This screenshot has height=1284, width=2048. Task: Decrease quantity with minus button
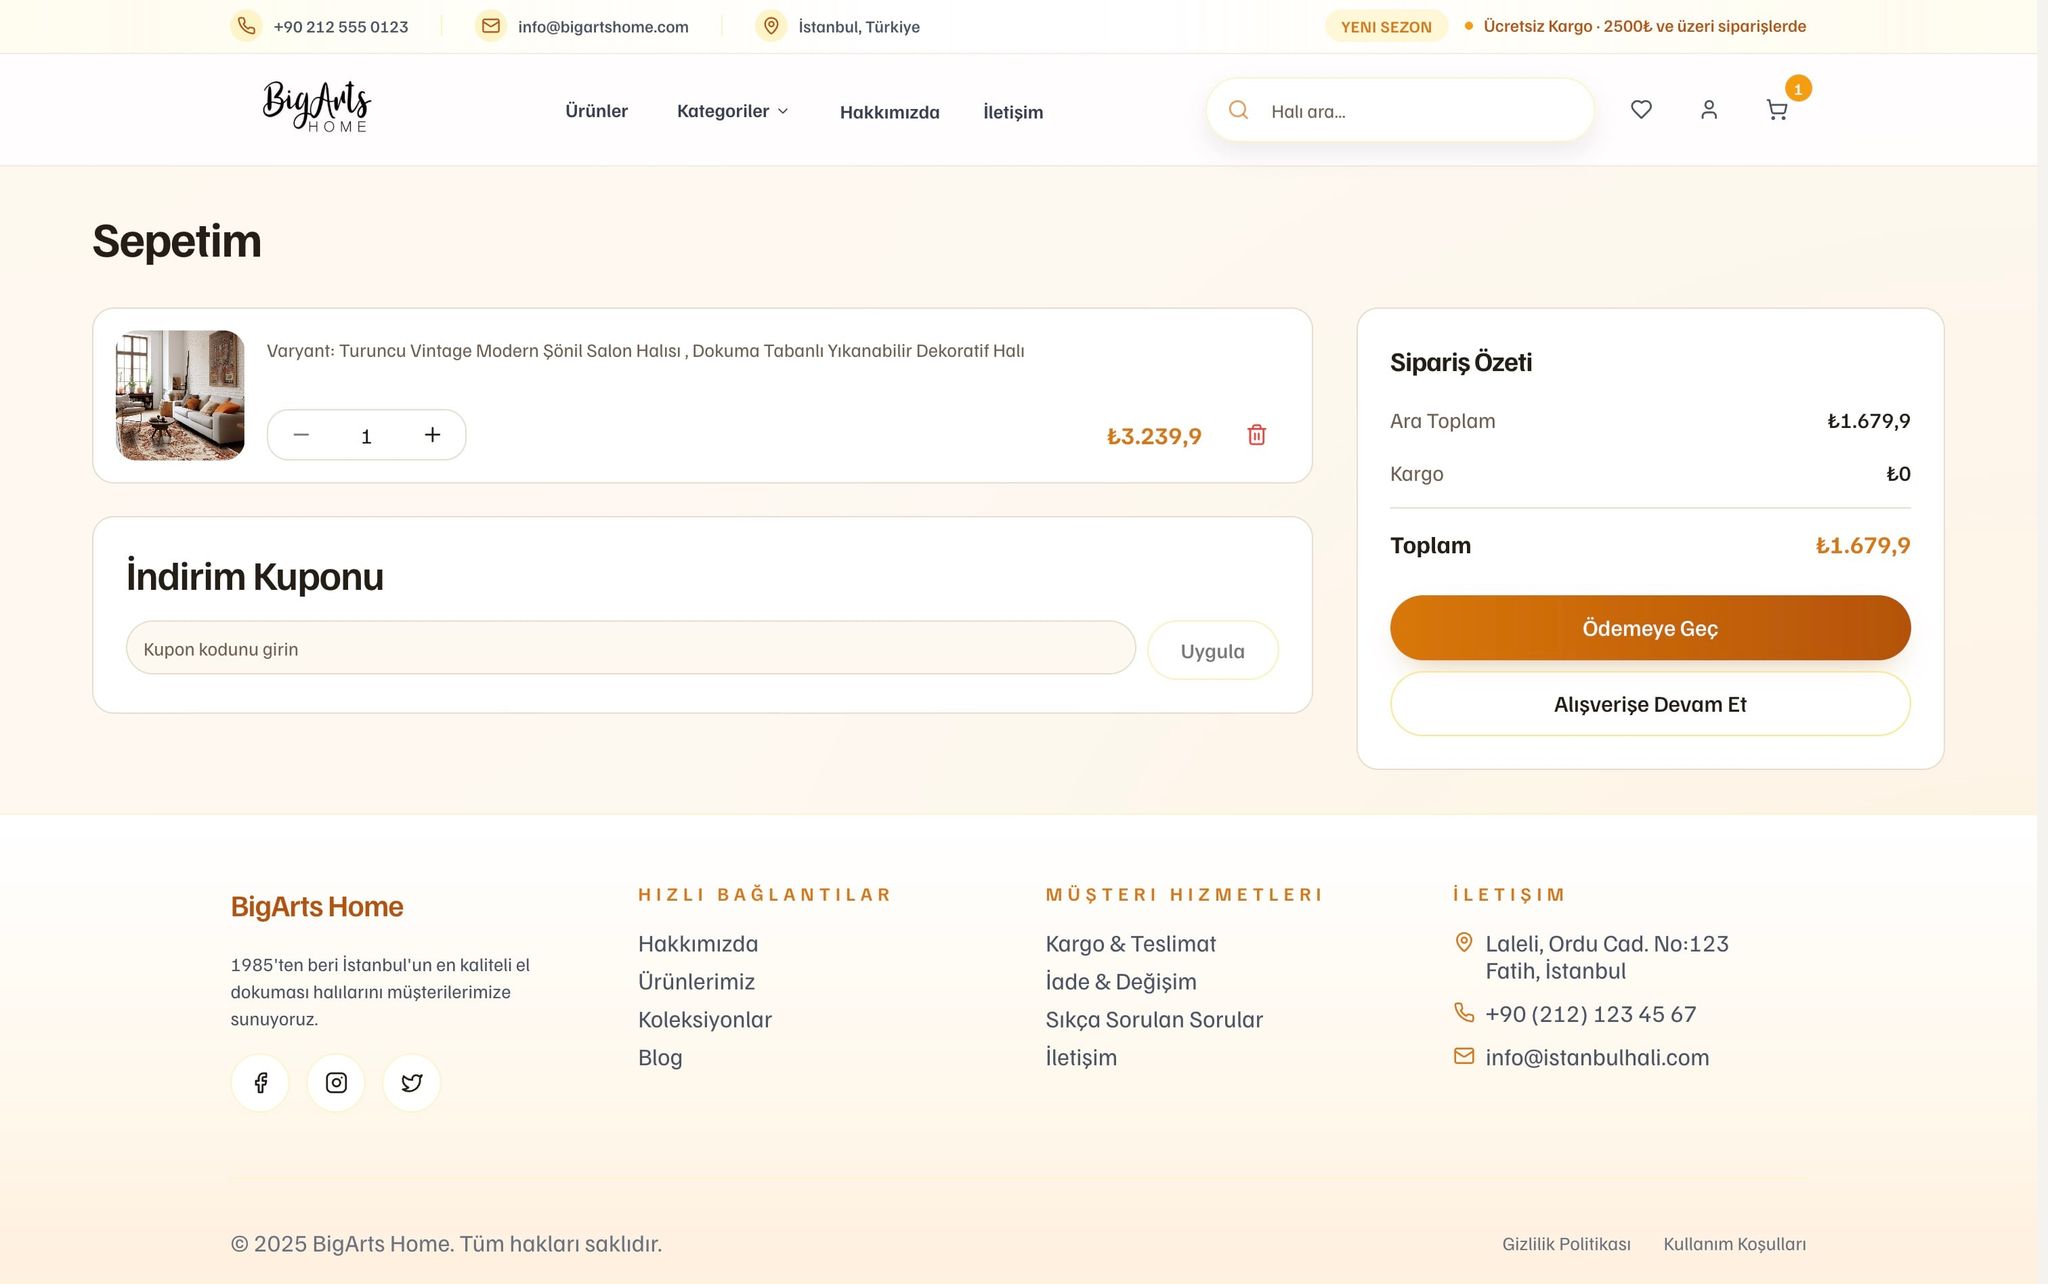(301, 435)
